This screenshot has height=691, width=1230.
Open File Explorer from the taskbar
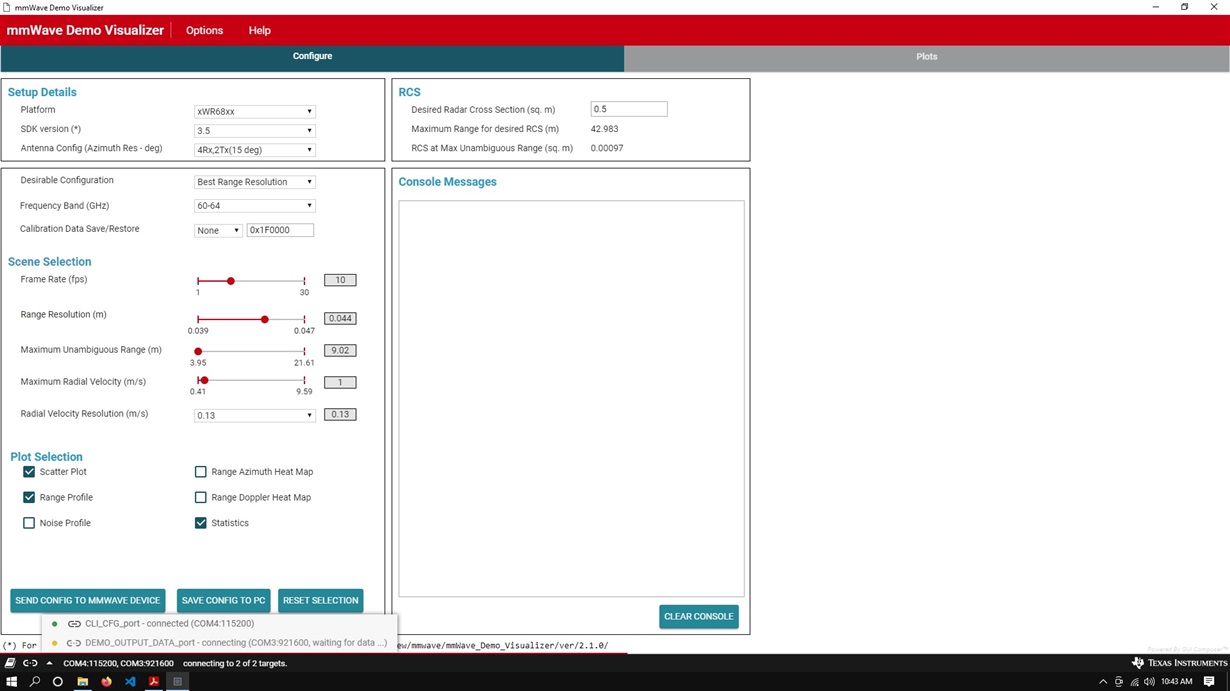[x=83, y=682]
